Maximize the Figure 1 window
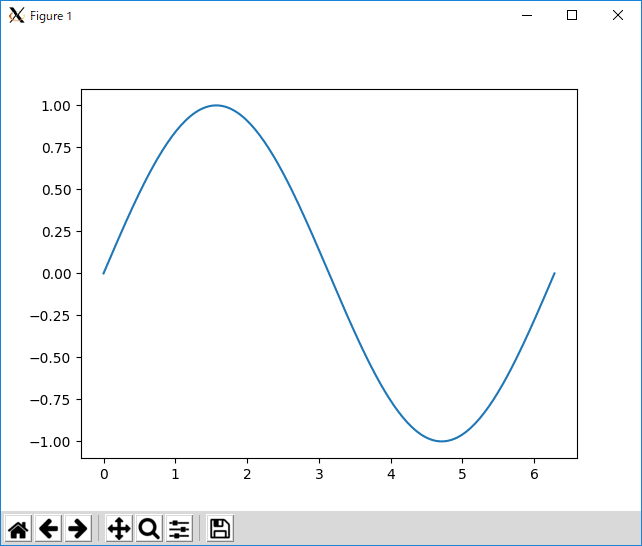 click(572, 16)
